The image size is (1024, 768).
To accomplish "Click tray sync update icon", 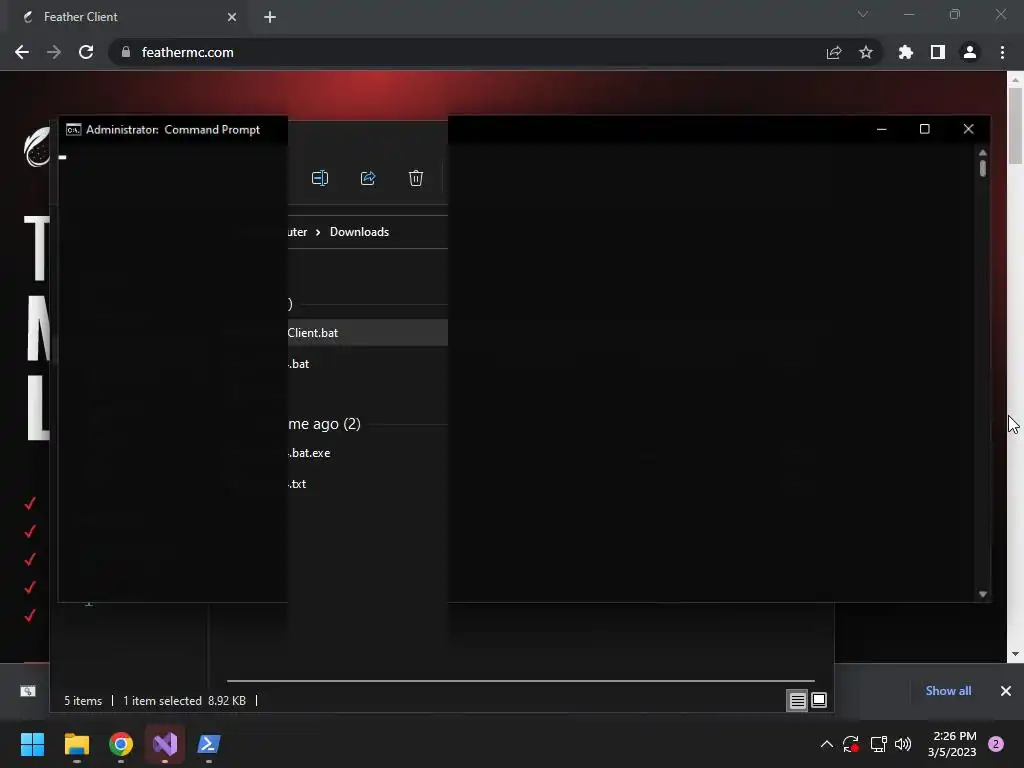I will (x=850, y=744).
